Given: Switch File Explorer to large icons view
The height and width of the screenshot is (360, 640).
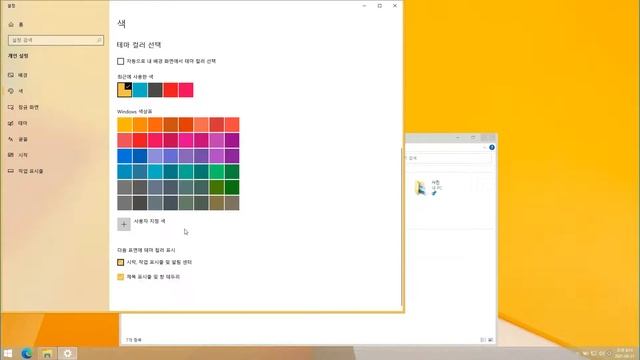Looking at the screenshot, I should [491, 340].
